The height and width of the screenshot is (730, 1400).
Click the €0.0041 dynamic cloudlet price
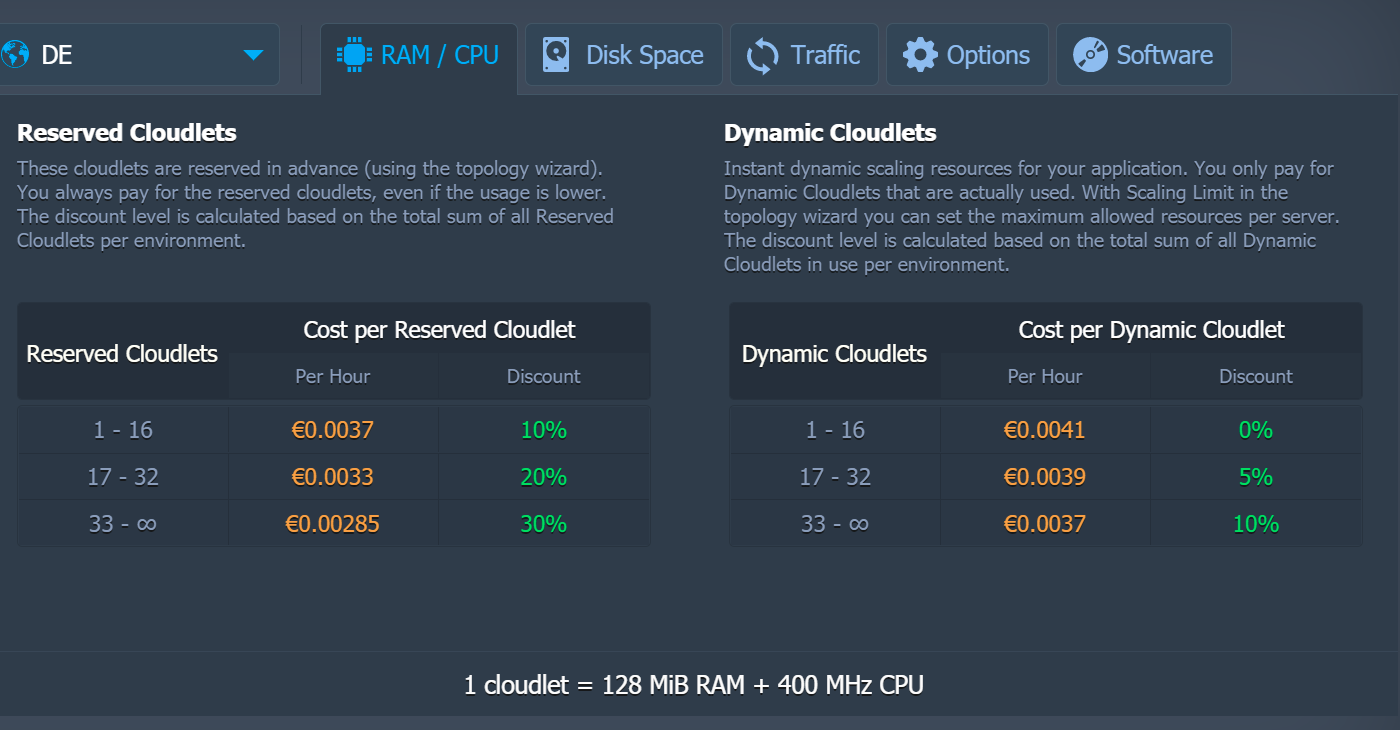[1044, 430]
